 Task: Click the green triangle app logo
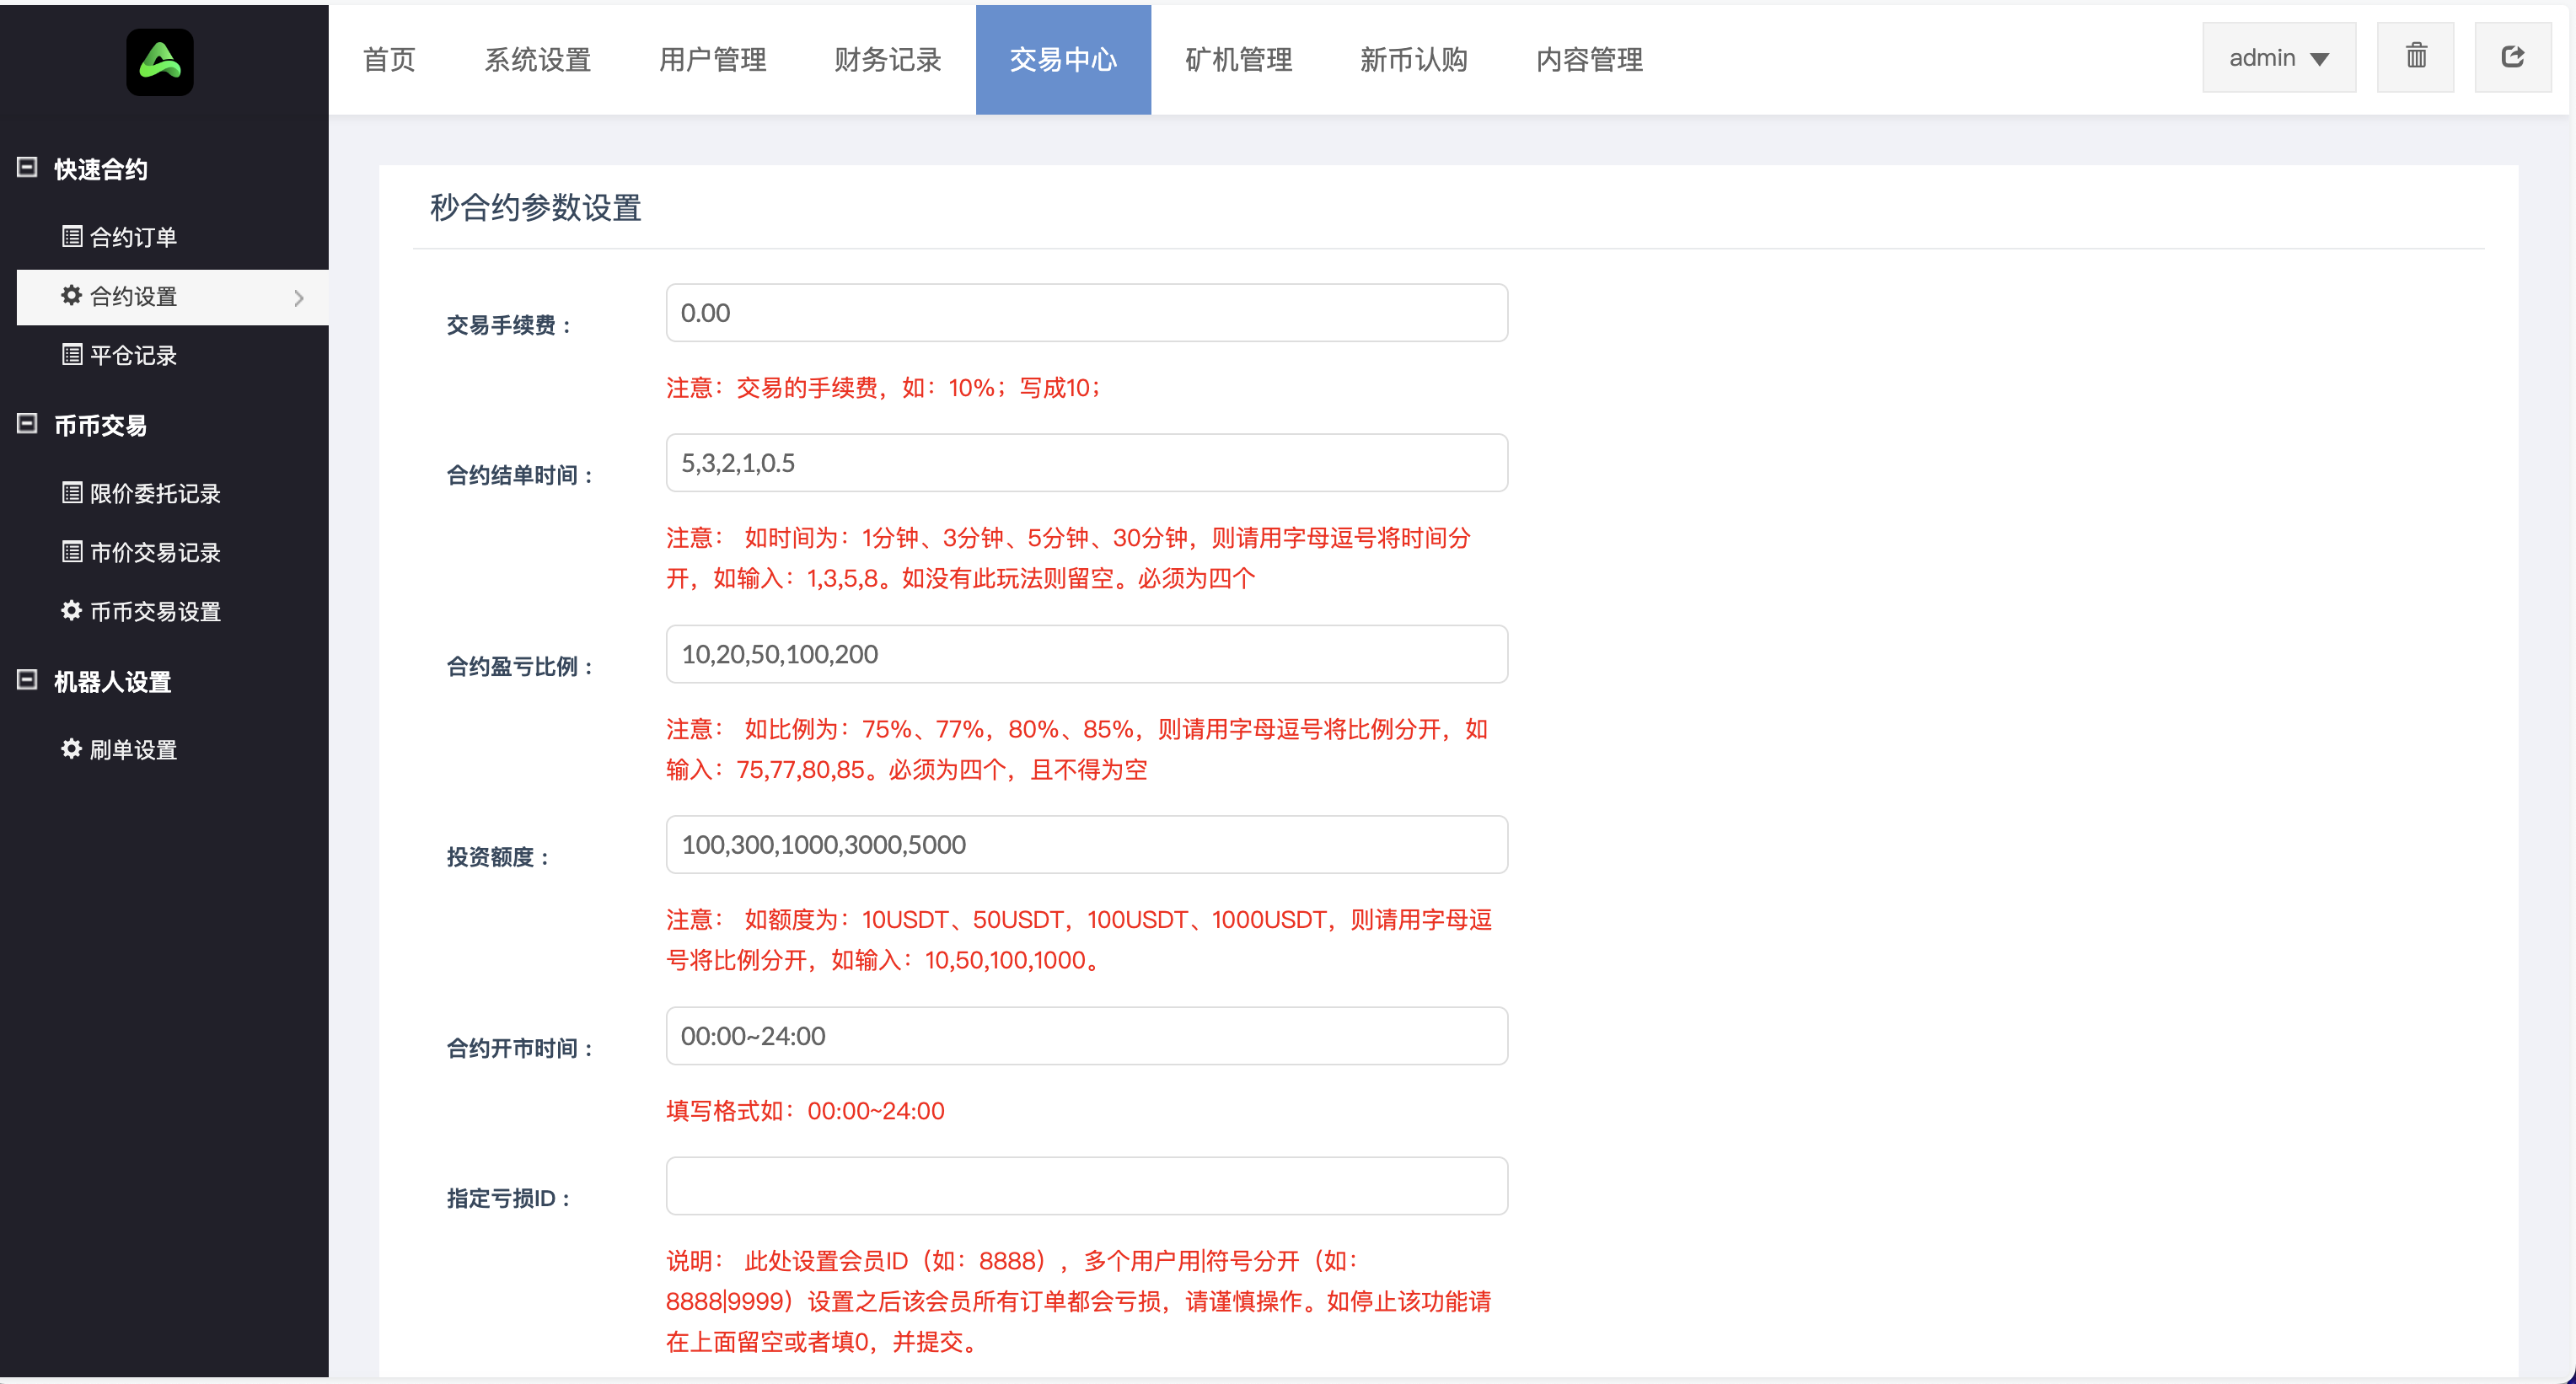pyautogui.click(x=160, y=62)
